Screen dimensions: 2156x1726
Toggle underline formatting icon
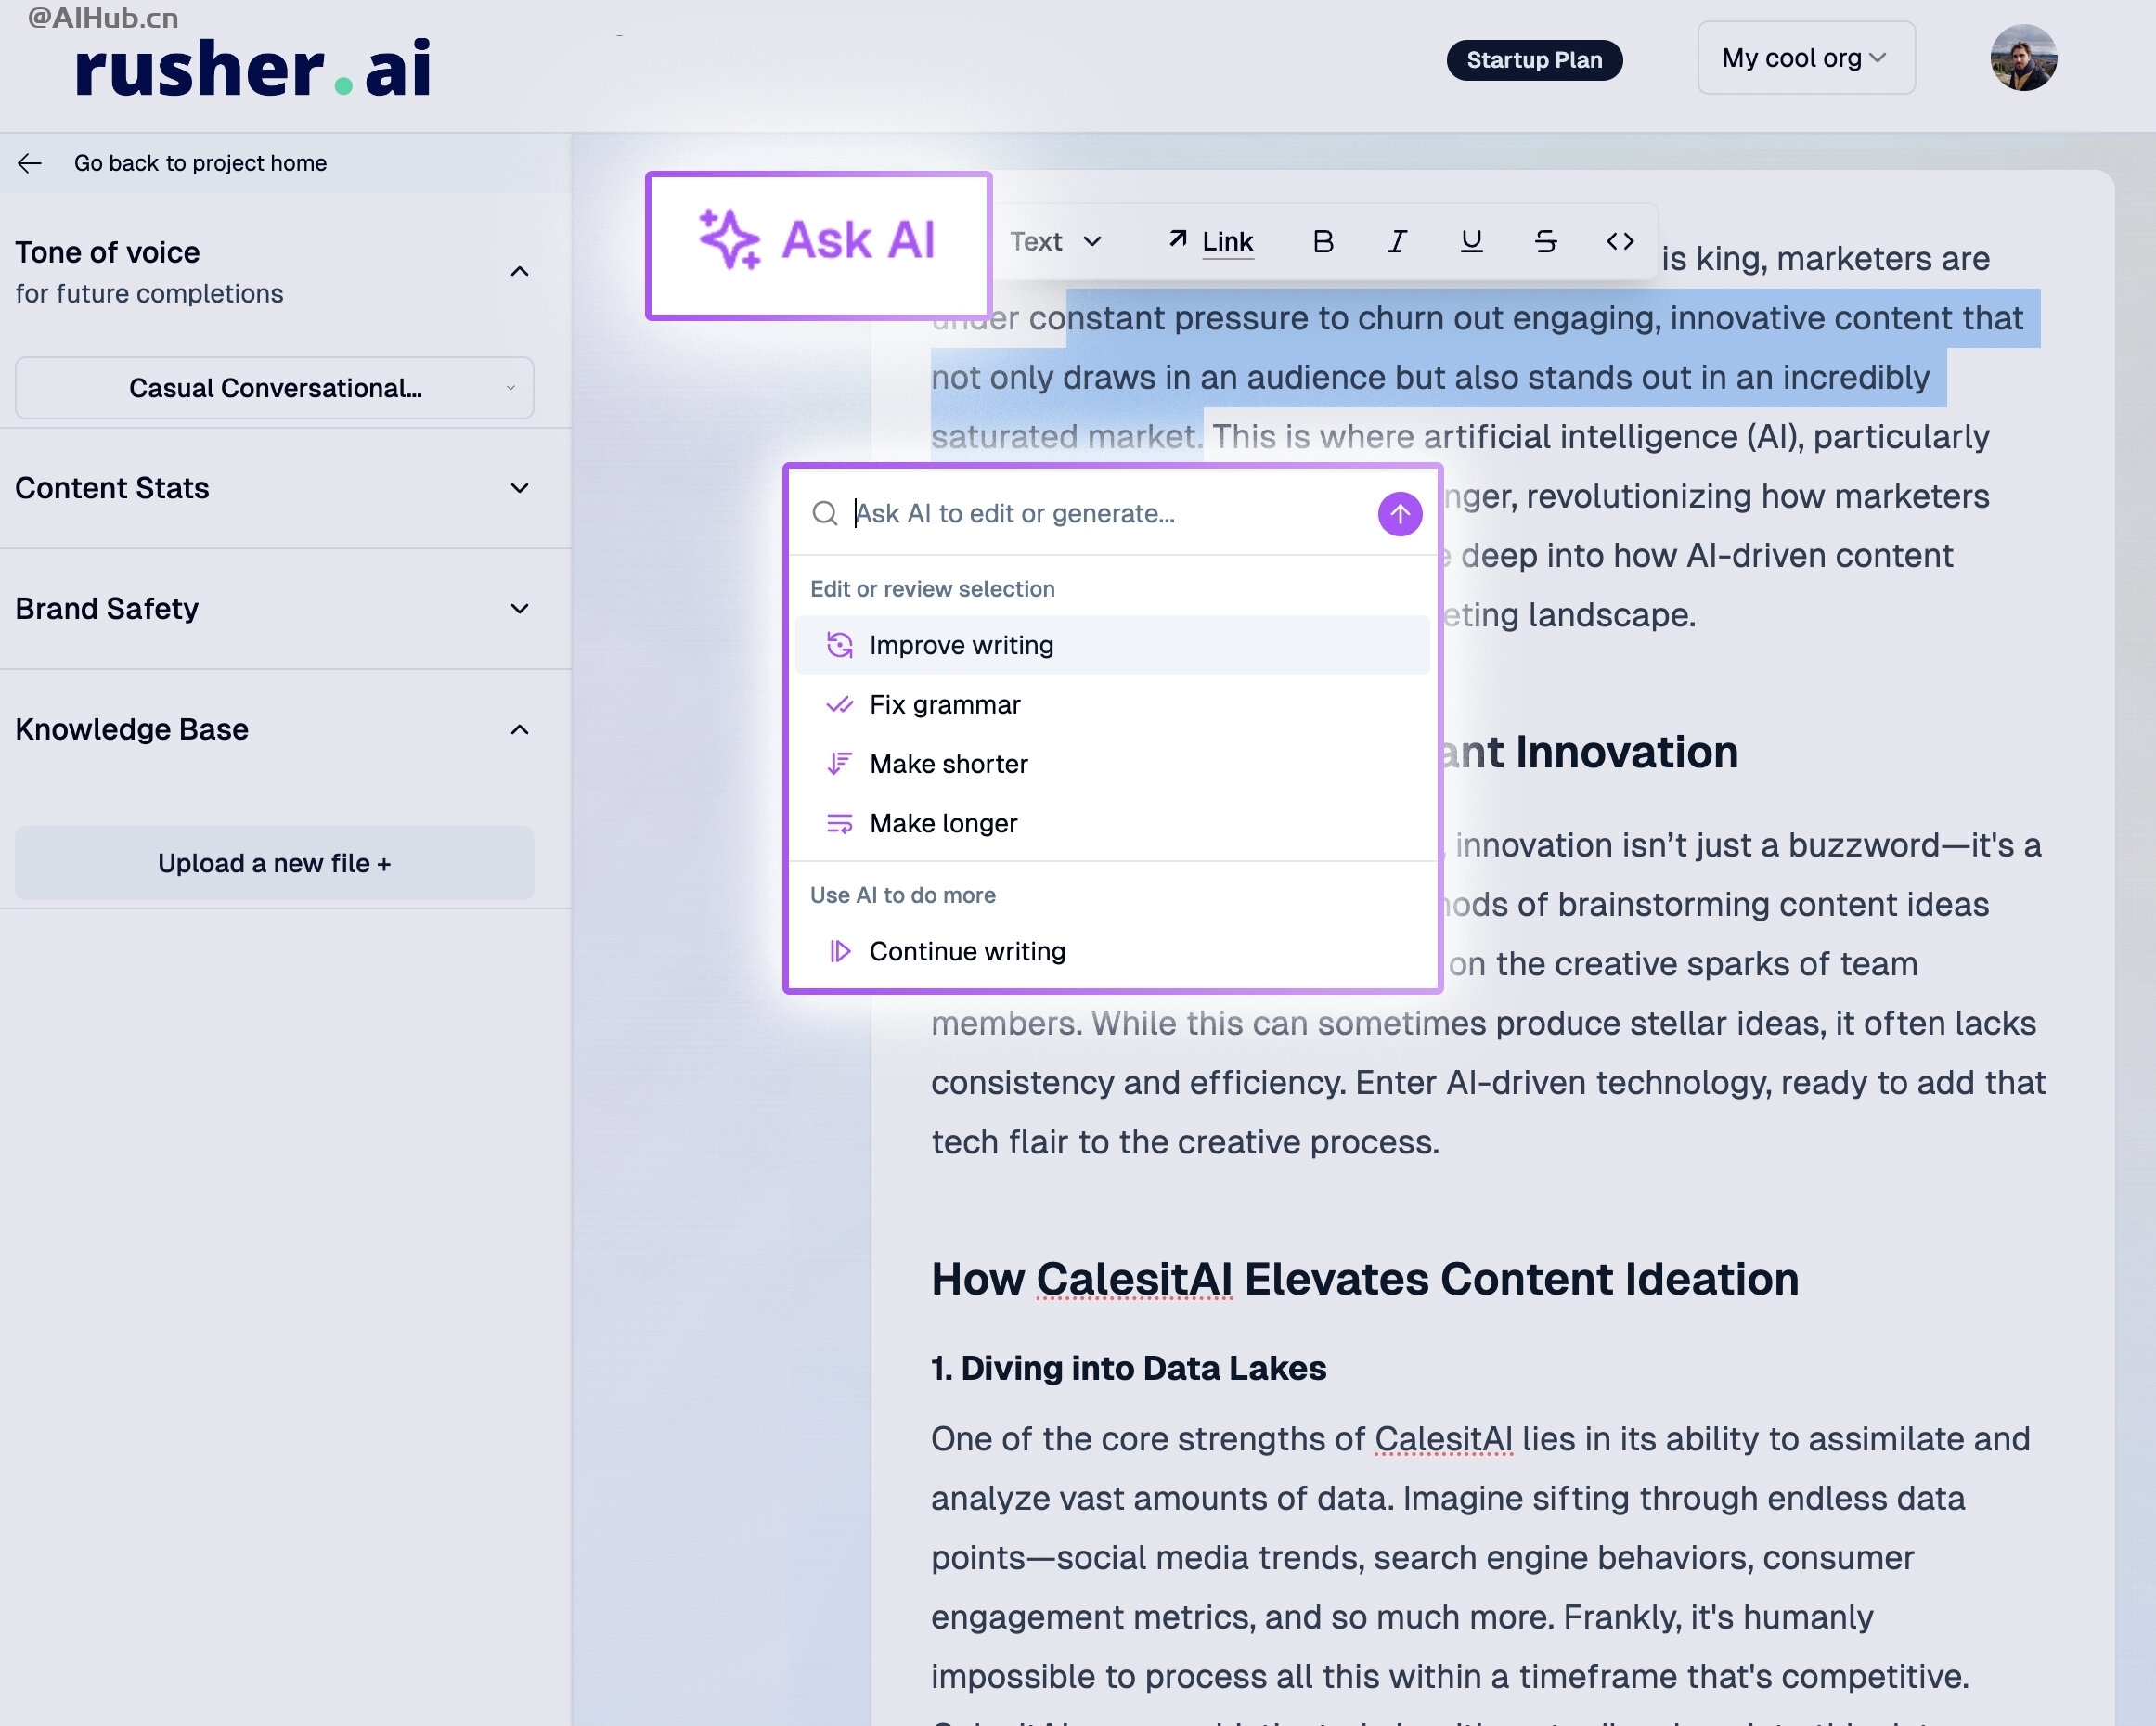tap(1471, 241)
